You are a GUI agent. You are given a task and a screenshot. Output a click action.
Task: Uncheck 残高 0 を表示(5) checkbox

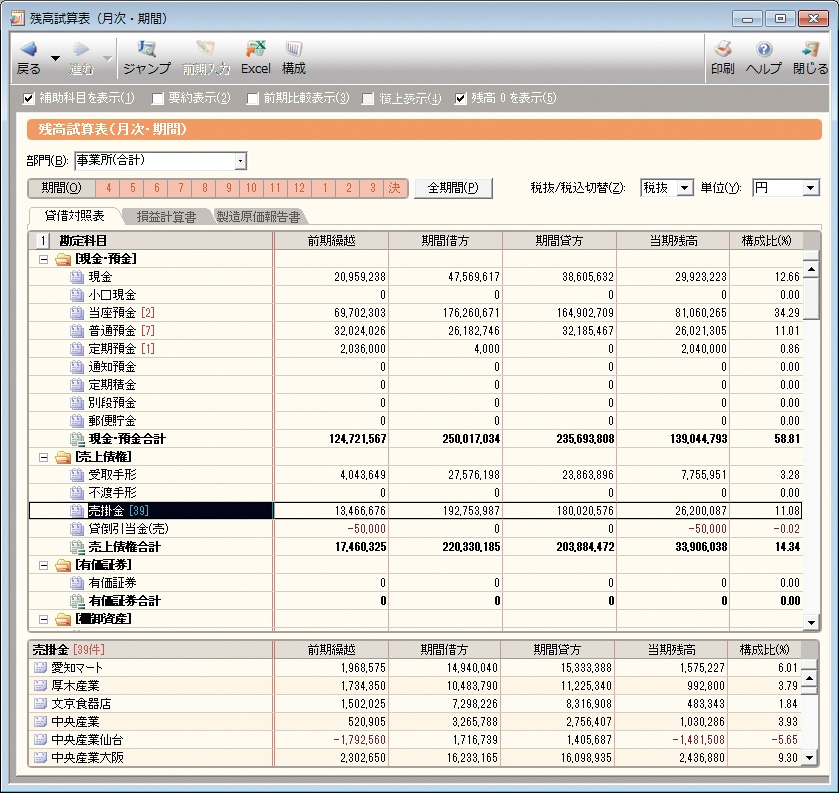pos(461,98)
